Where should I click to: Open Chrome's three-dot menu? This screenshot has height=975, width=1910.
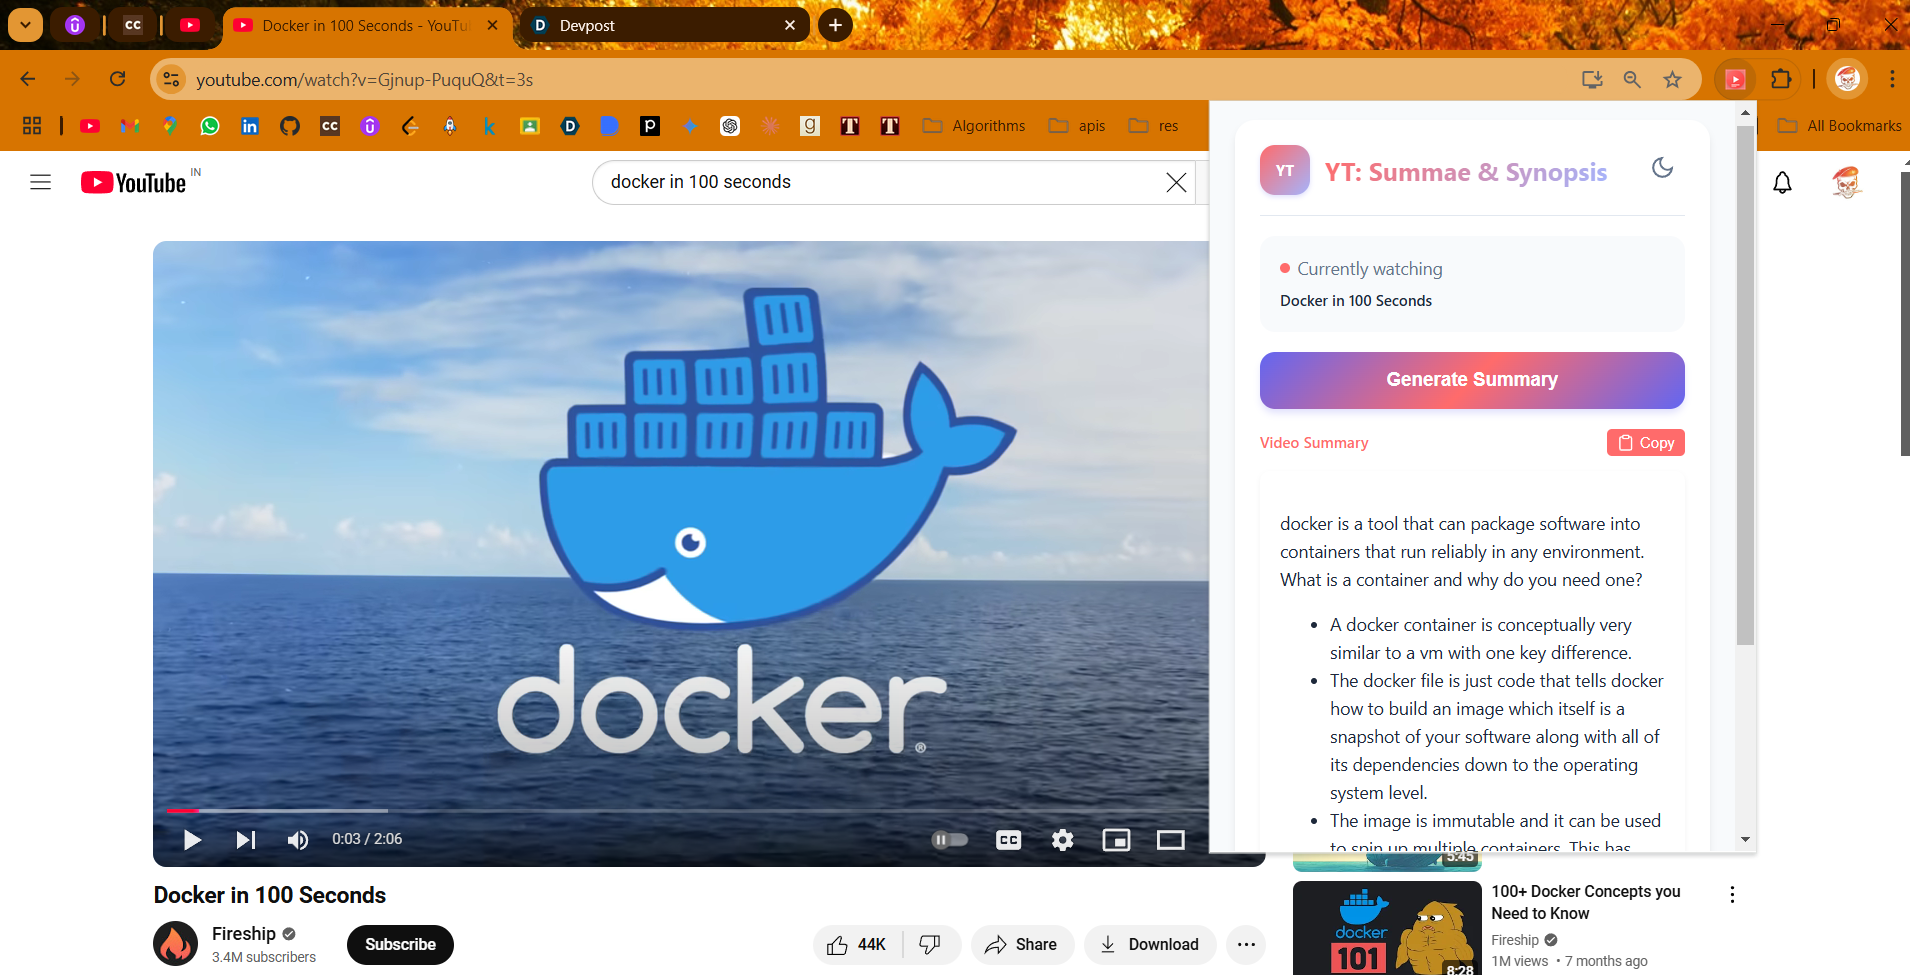point(1892,79)
